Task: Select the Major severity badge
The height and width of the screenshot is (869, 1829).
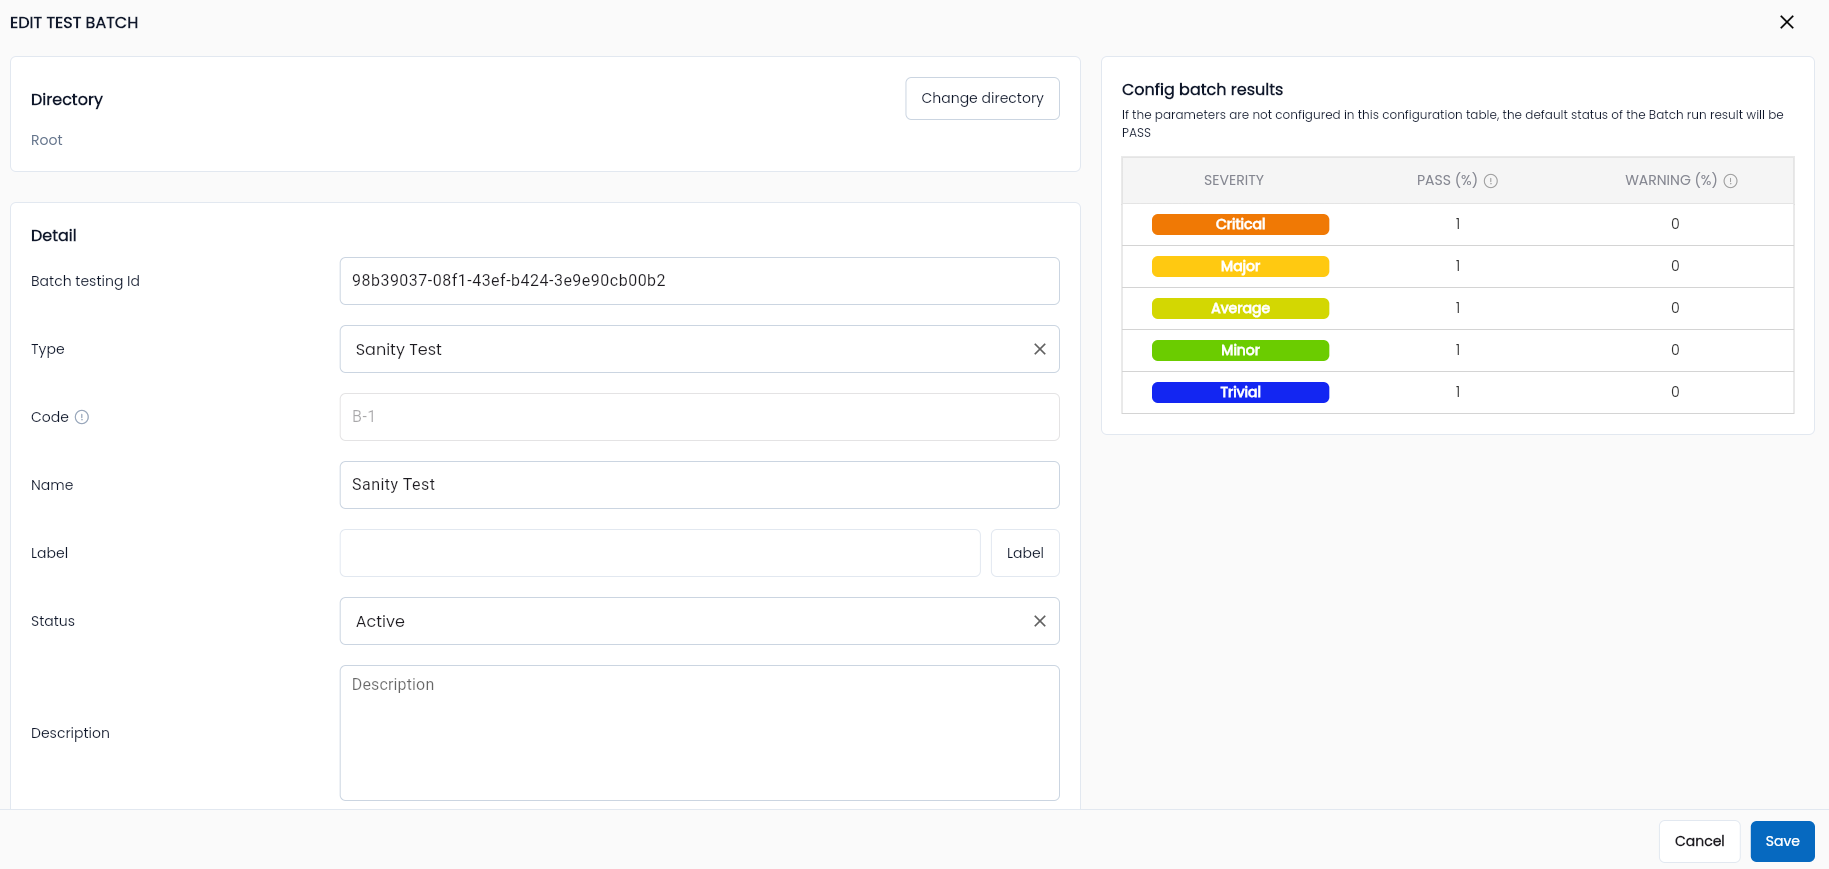Action: (1240, 266)
